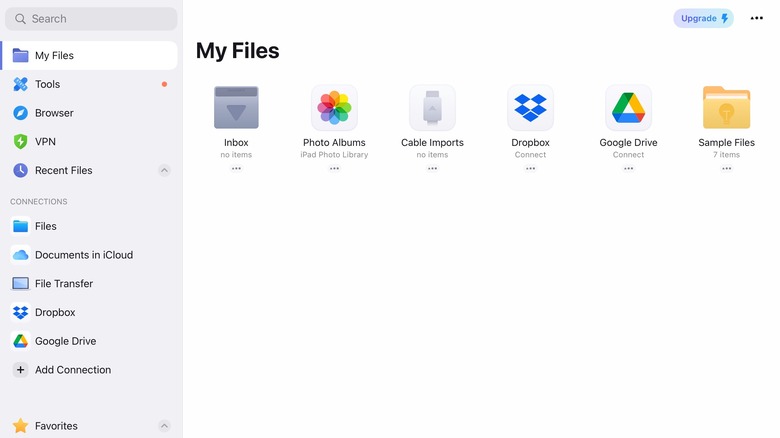The width and height of the screenshot is (780, 438).
Task: Open options dots under Photo Albums
Action: pyautogui.click(x=334, y=168)
